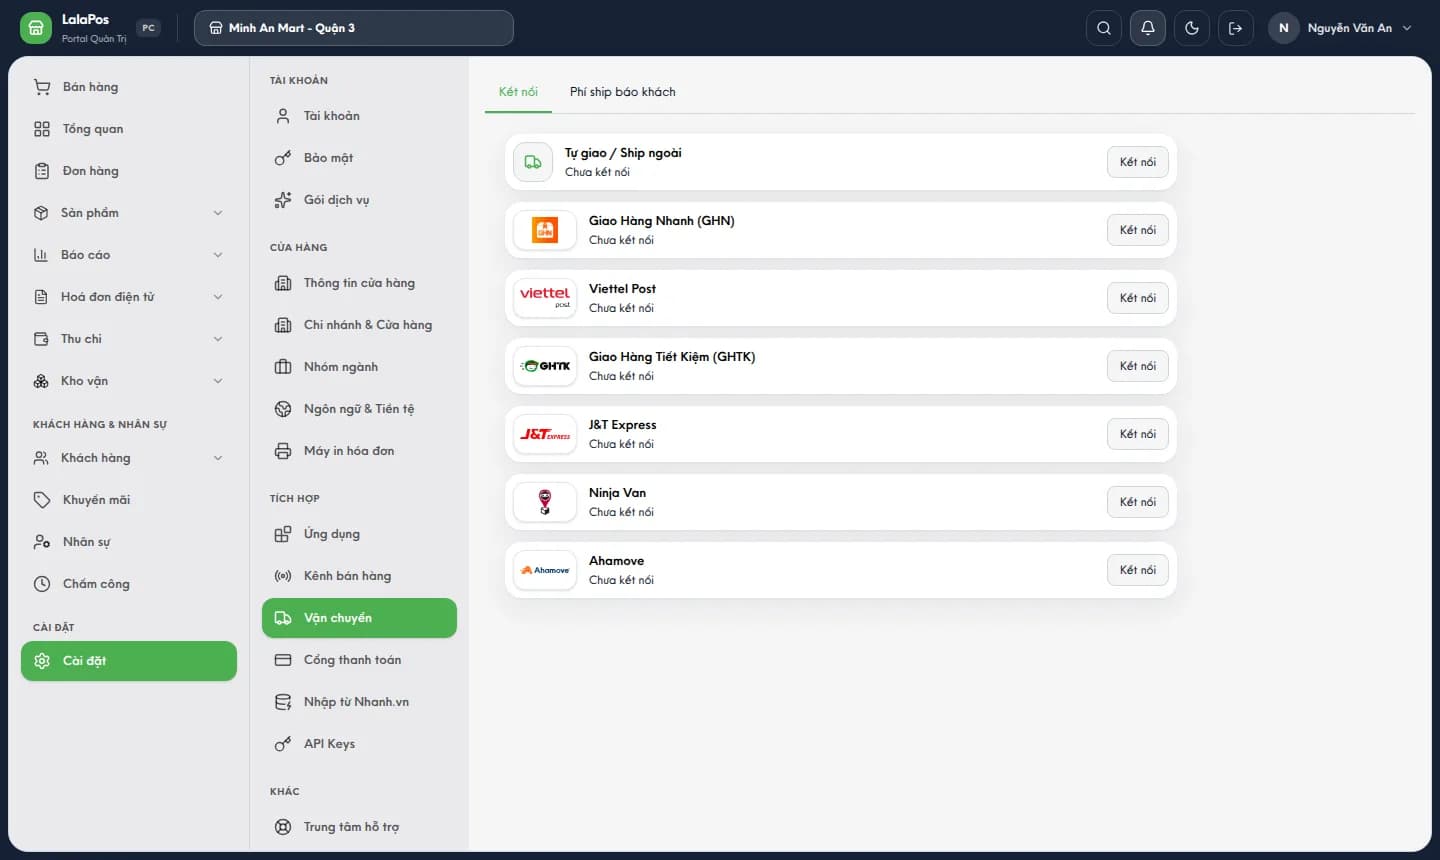Click the Ahamove logo
Image resolution: width=1440 pixels, height=860 pixels.
pos(545,570)
